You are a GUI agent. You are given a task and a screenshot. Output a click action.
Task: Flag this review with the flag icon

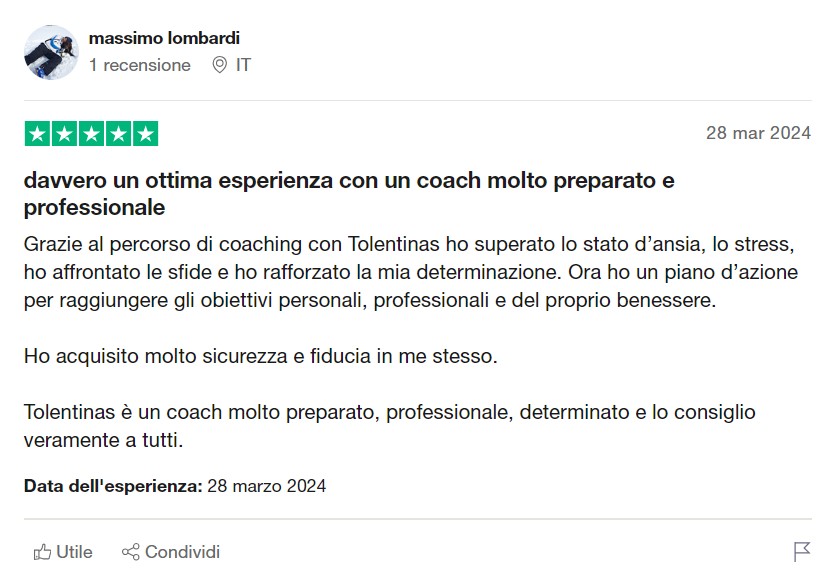pyautogui.click(x=801, y=552)
